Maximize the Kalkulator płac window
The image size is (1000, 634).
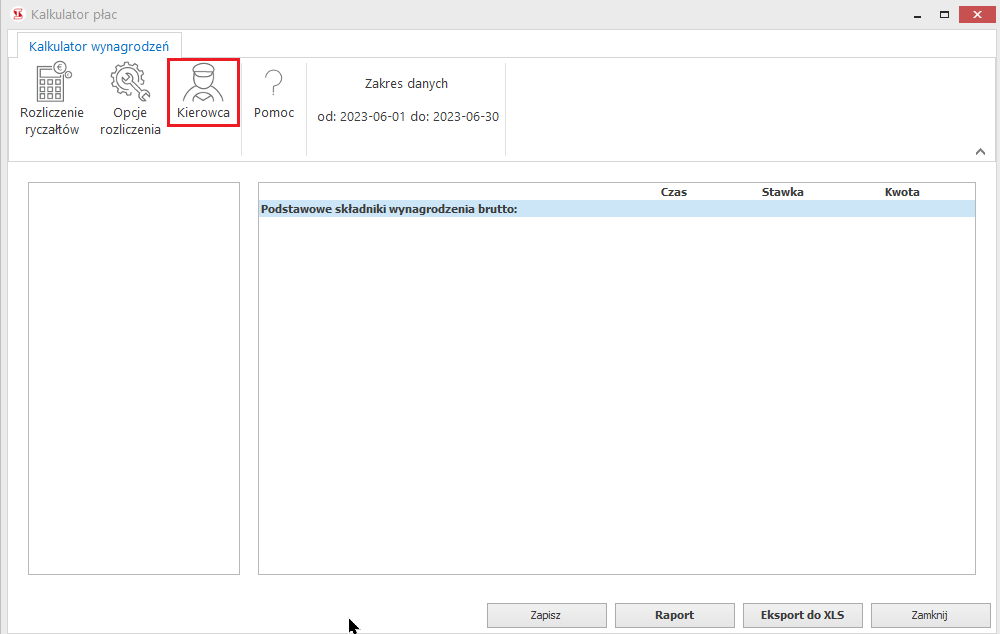point(943,15)
